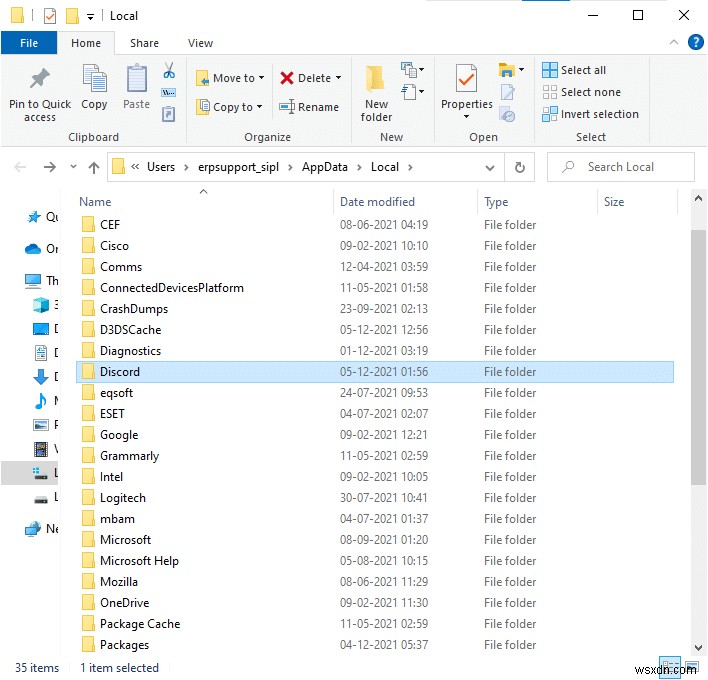Image resolution: width=708 pixels, height=680 pixels.
Task: Switch to the Home ribbon tab
Action: [86, 43]
